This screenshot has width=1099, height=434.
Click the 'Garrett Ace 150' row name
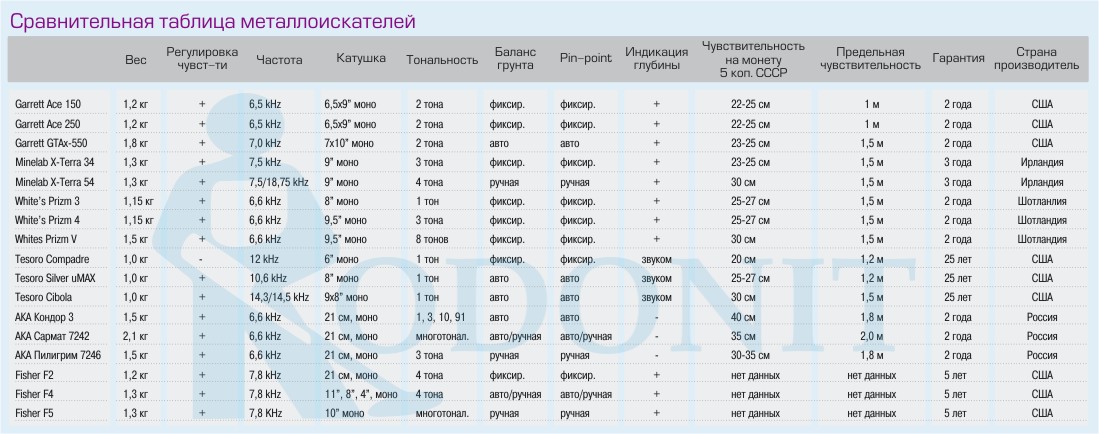coord(48,104)
